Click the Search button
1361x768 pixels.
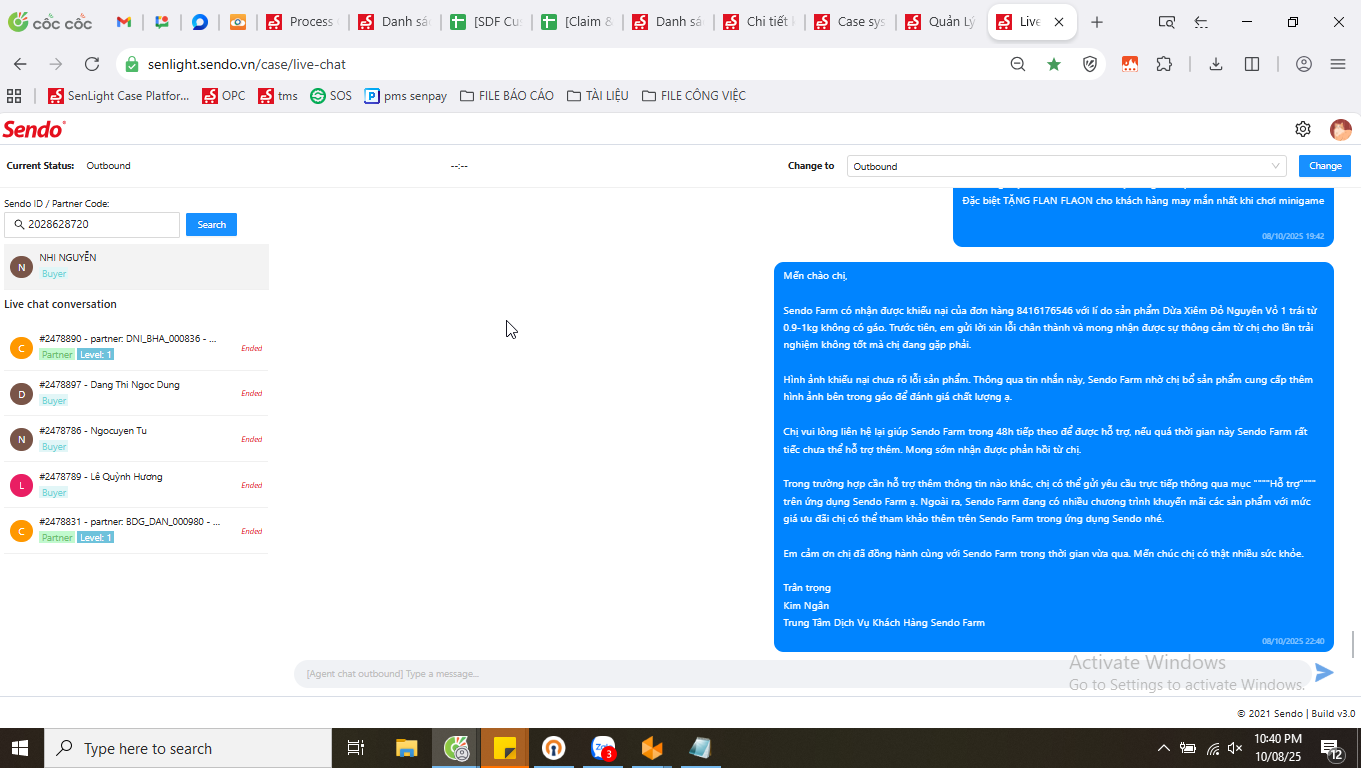(211, 225)
